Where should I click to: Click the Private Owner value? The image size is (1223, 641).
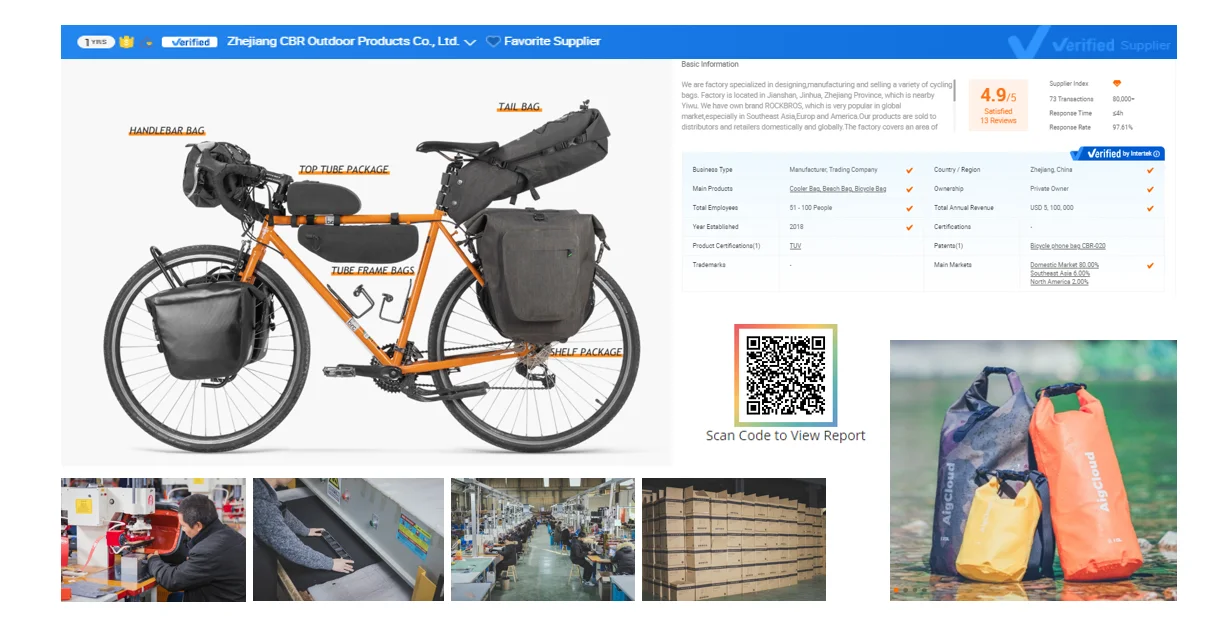click(1049, 189)
